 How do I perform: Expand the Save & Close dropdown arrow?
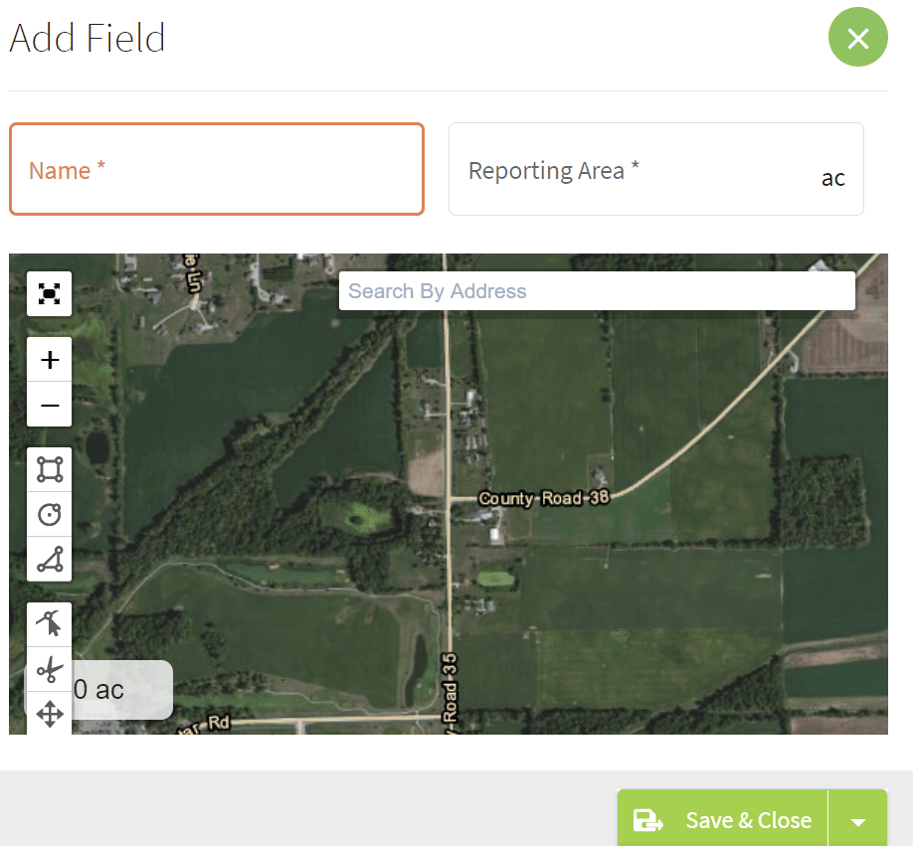click(x=858, y=821)
